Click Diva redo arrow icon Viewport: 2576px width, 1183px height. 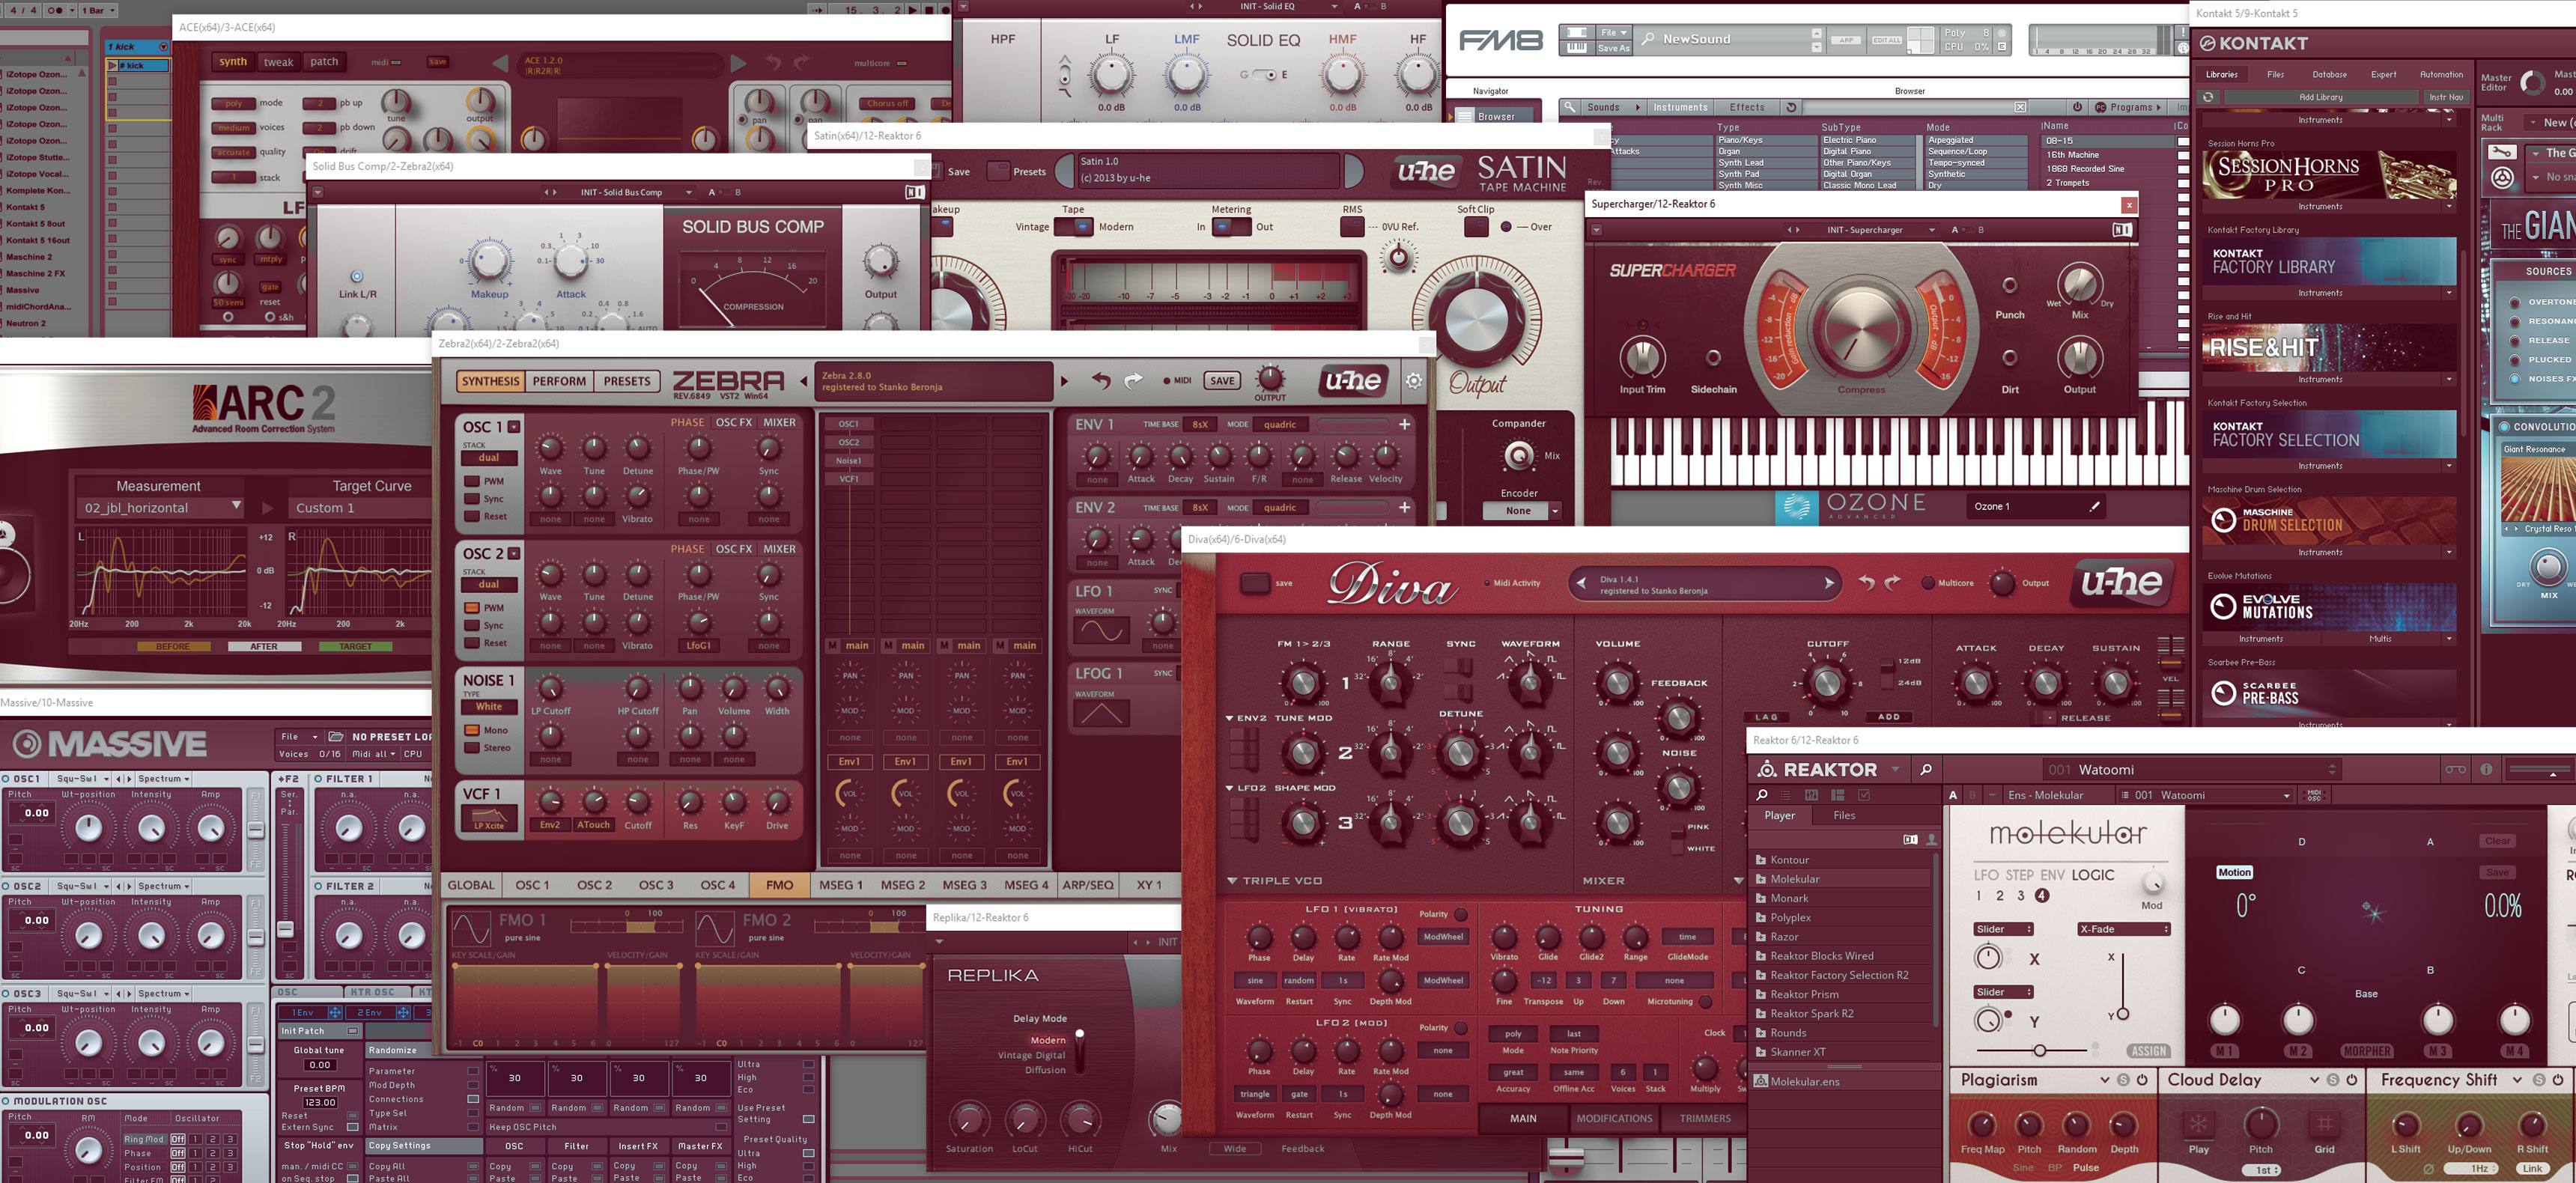tap(1892, 582)
